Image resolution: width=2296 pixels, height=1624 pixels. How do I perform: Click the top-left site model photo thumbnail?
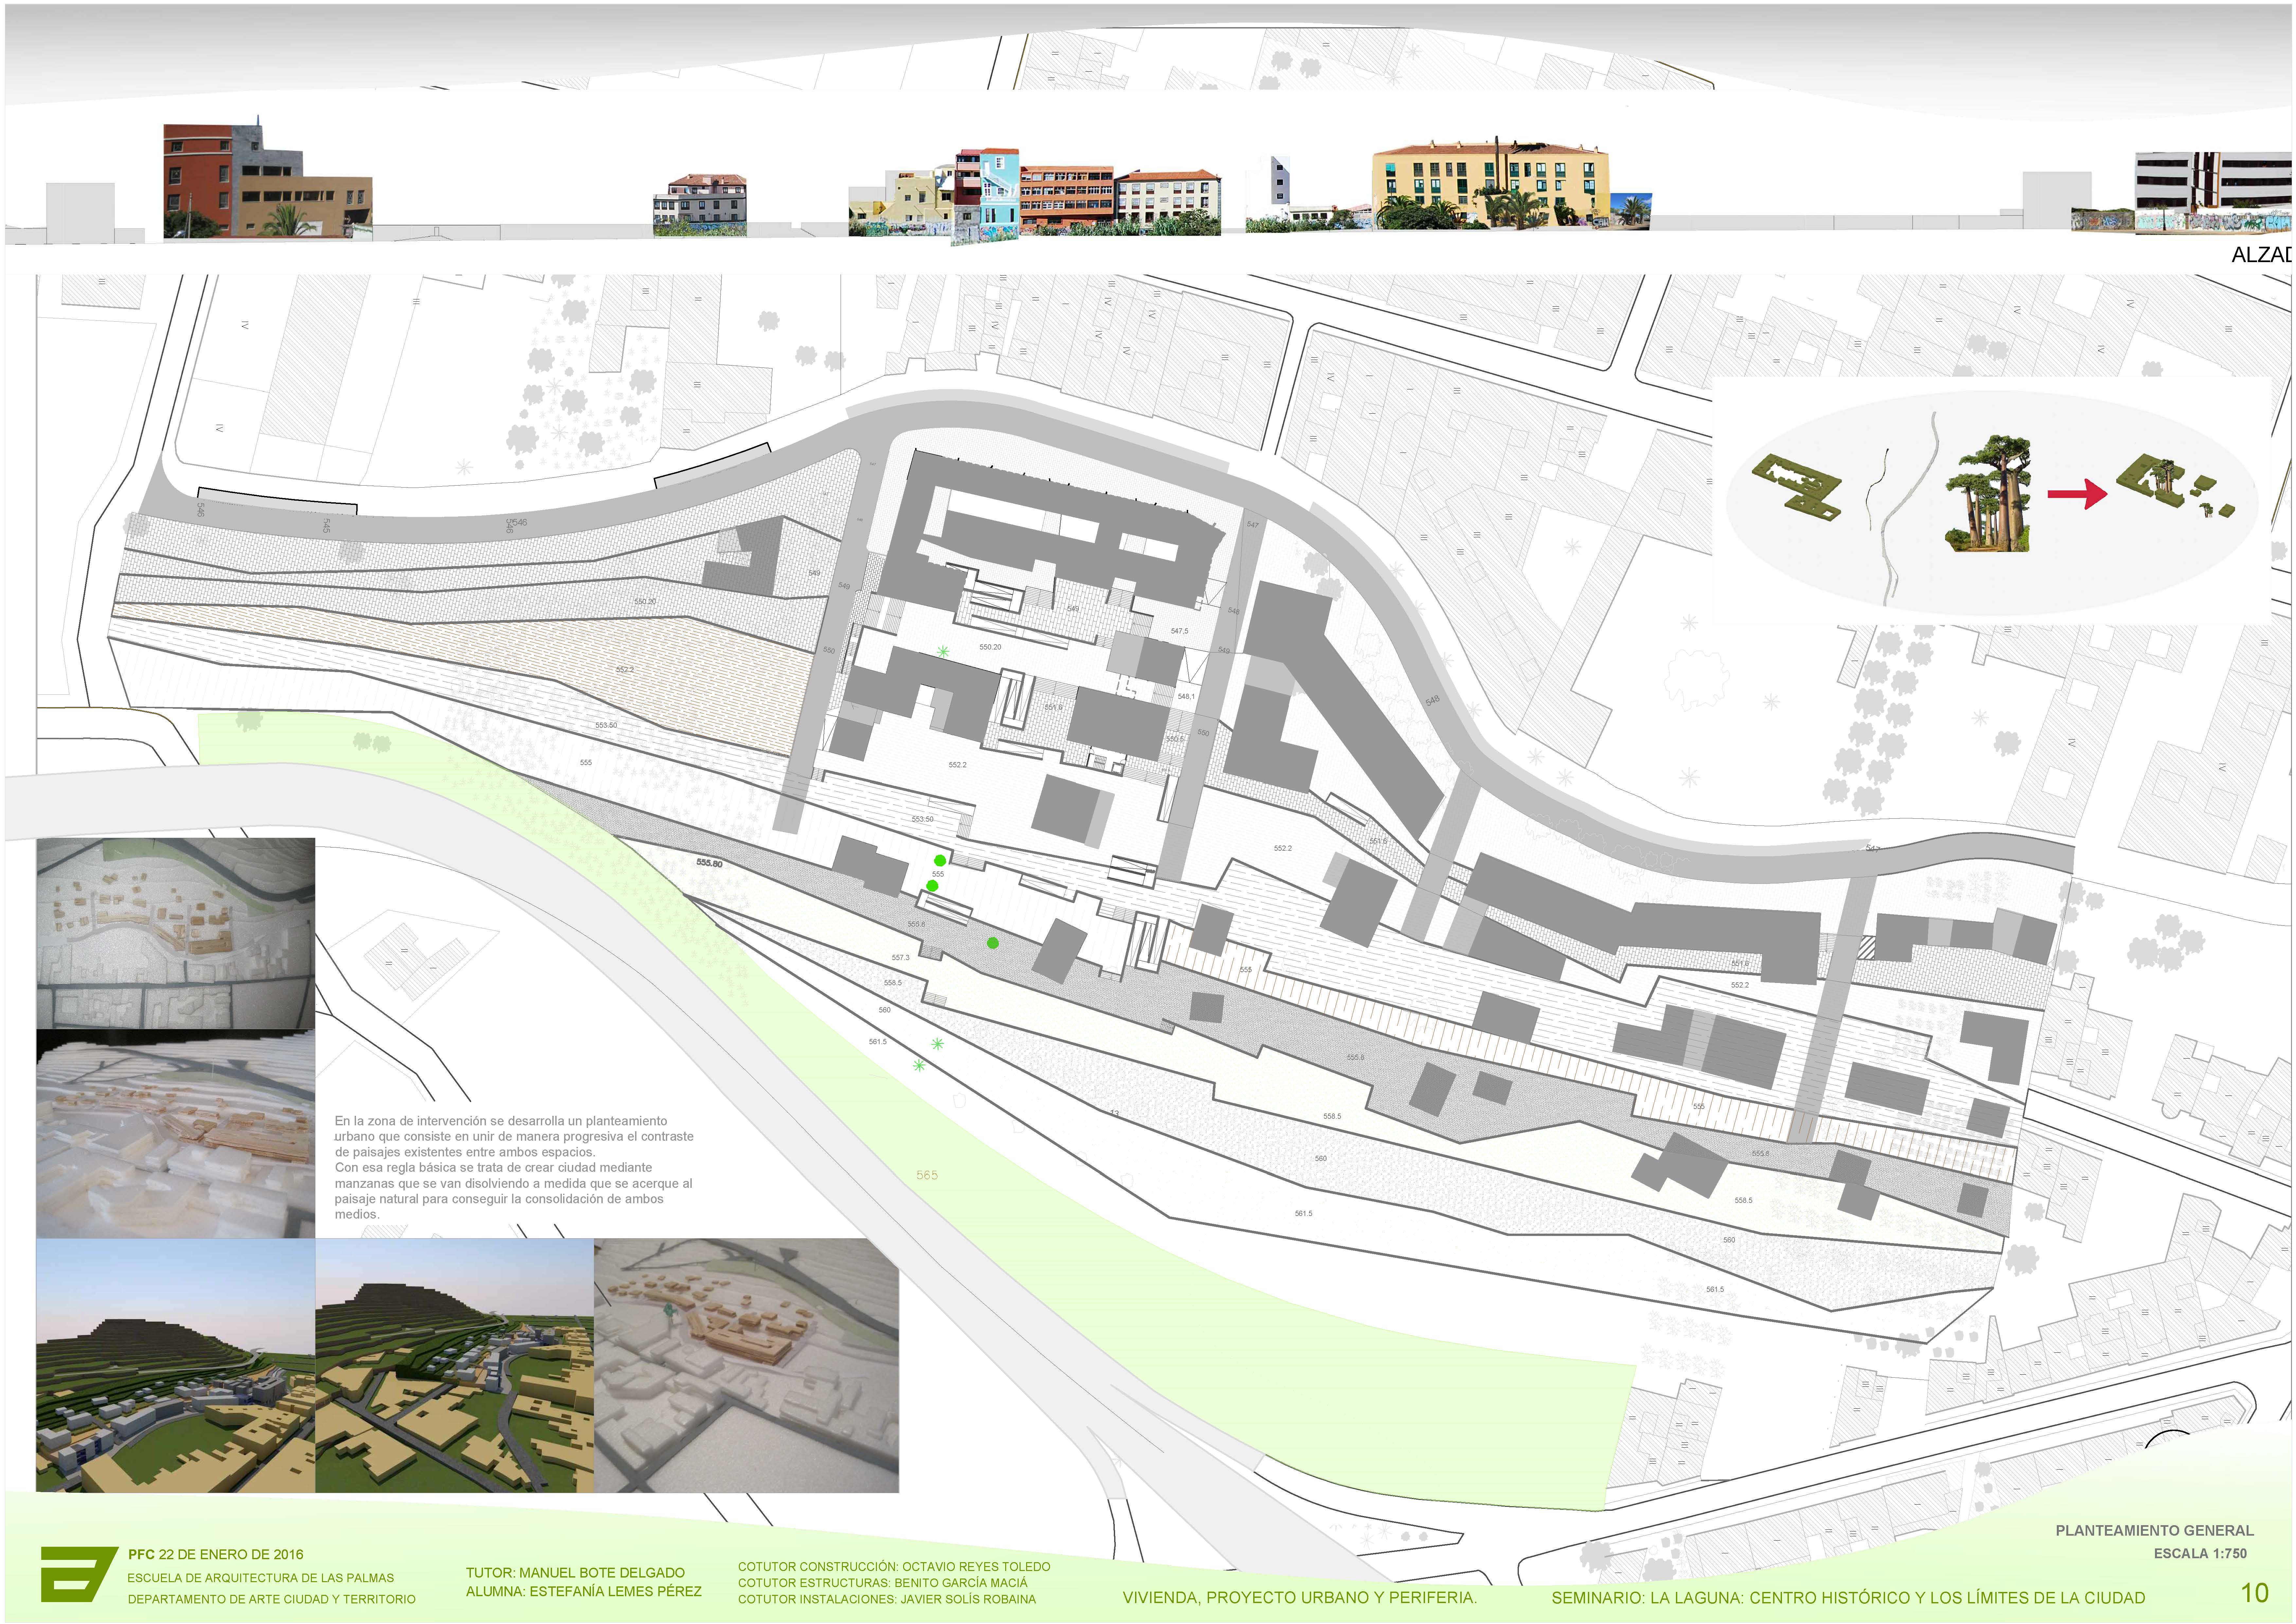[176, 933]
